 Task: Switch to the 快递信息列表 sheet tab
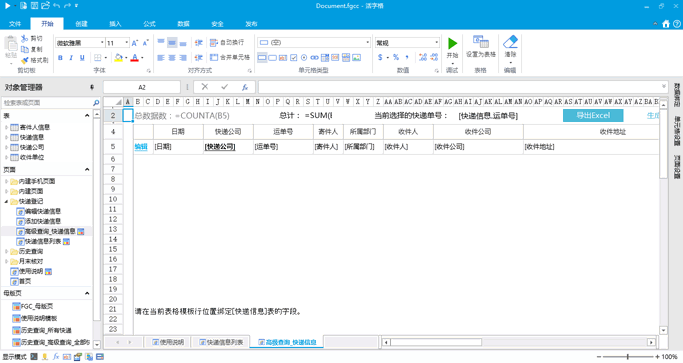(221, 342)
